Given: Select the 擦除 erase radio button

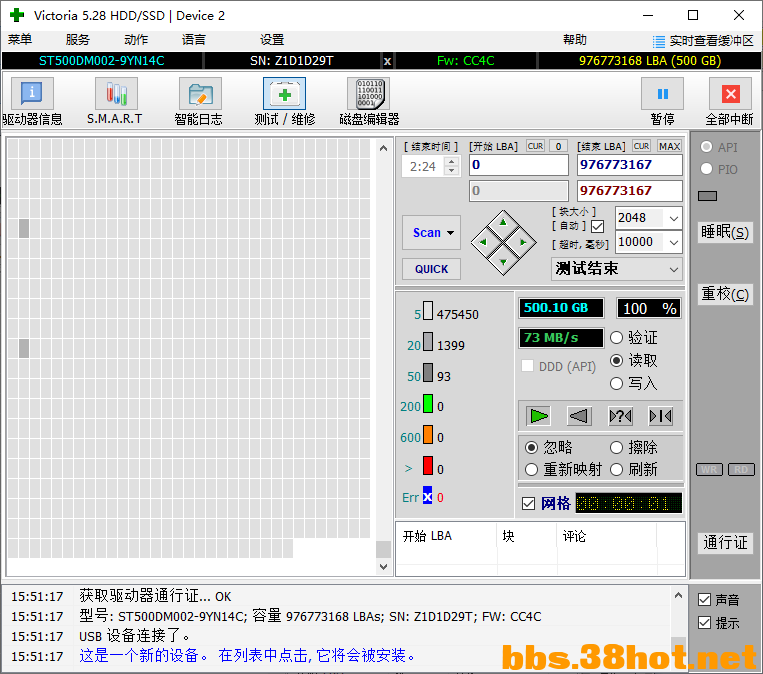Looking at the screenshot, I should pos(617,447).
